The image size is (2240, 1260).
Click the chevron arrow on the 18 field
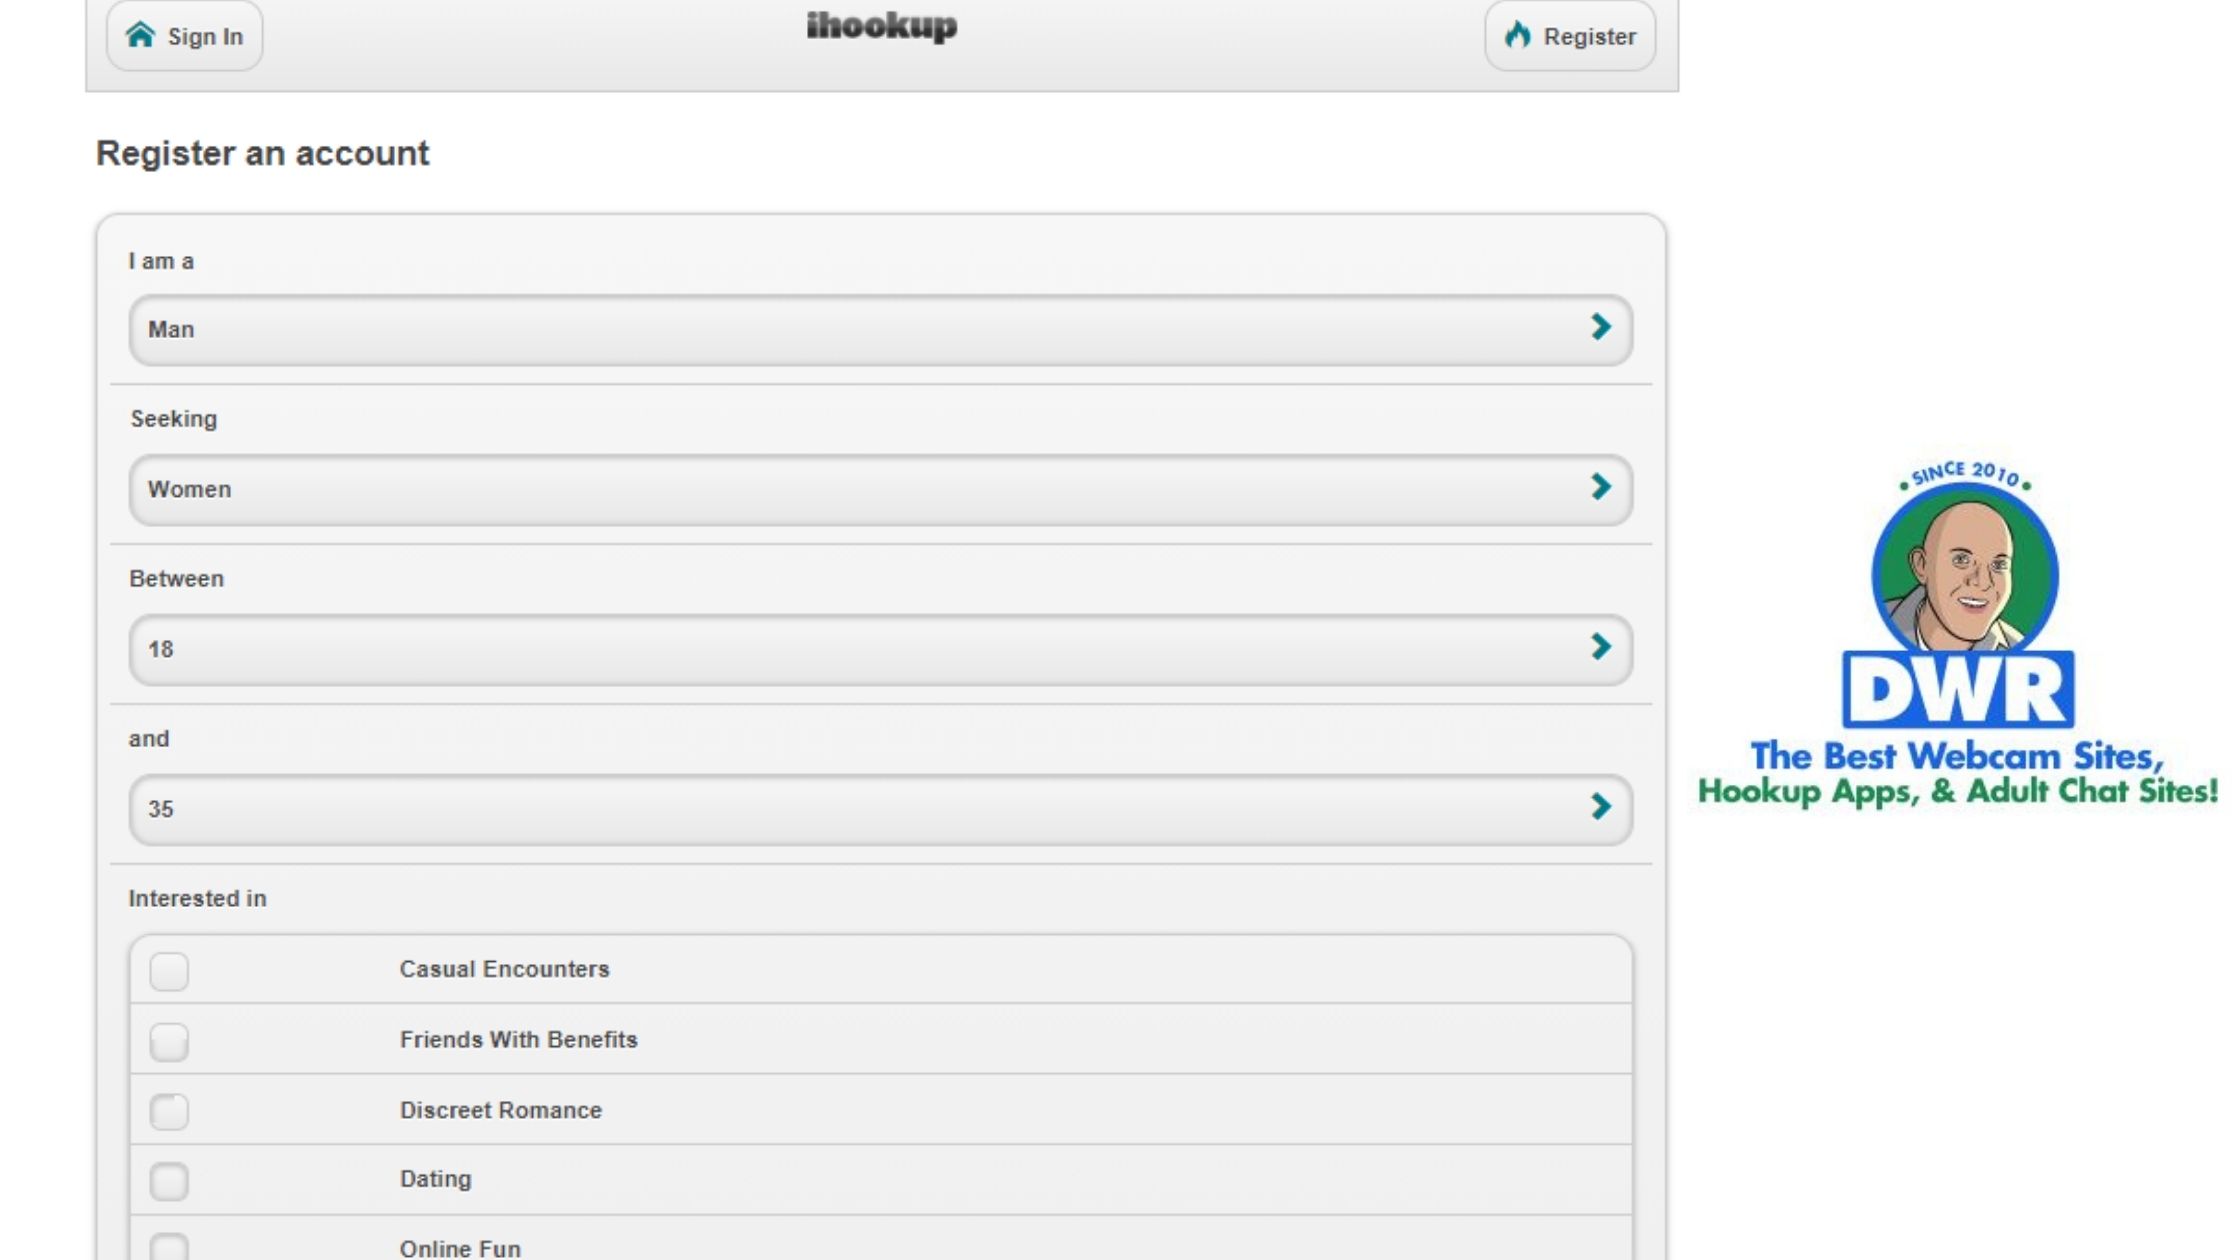coord(1600,647)
